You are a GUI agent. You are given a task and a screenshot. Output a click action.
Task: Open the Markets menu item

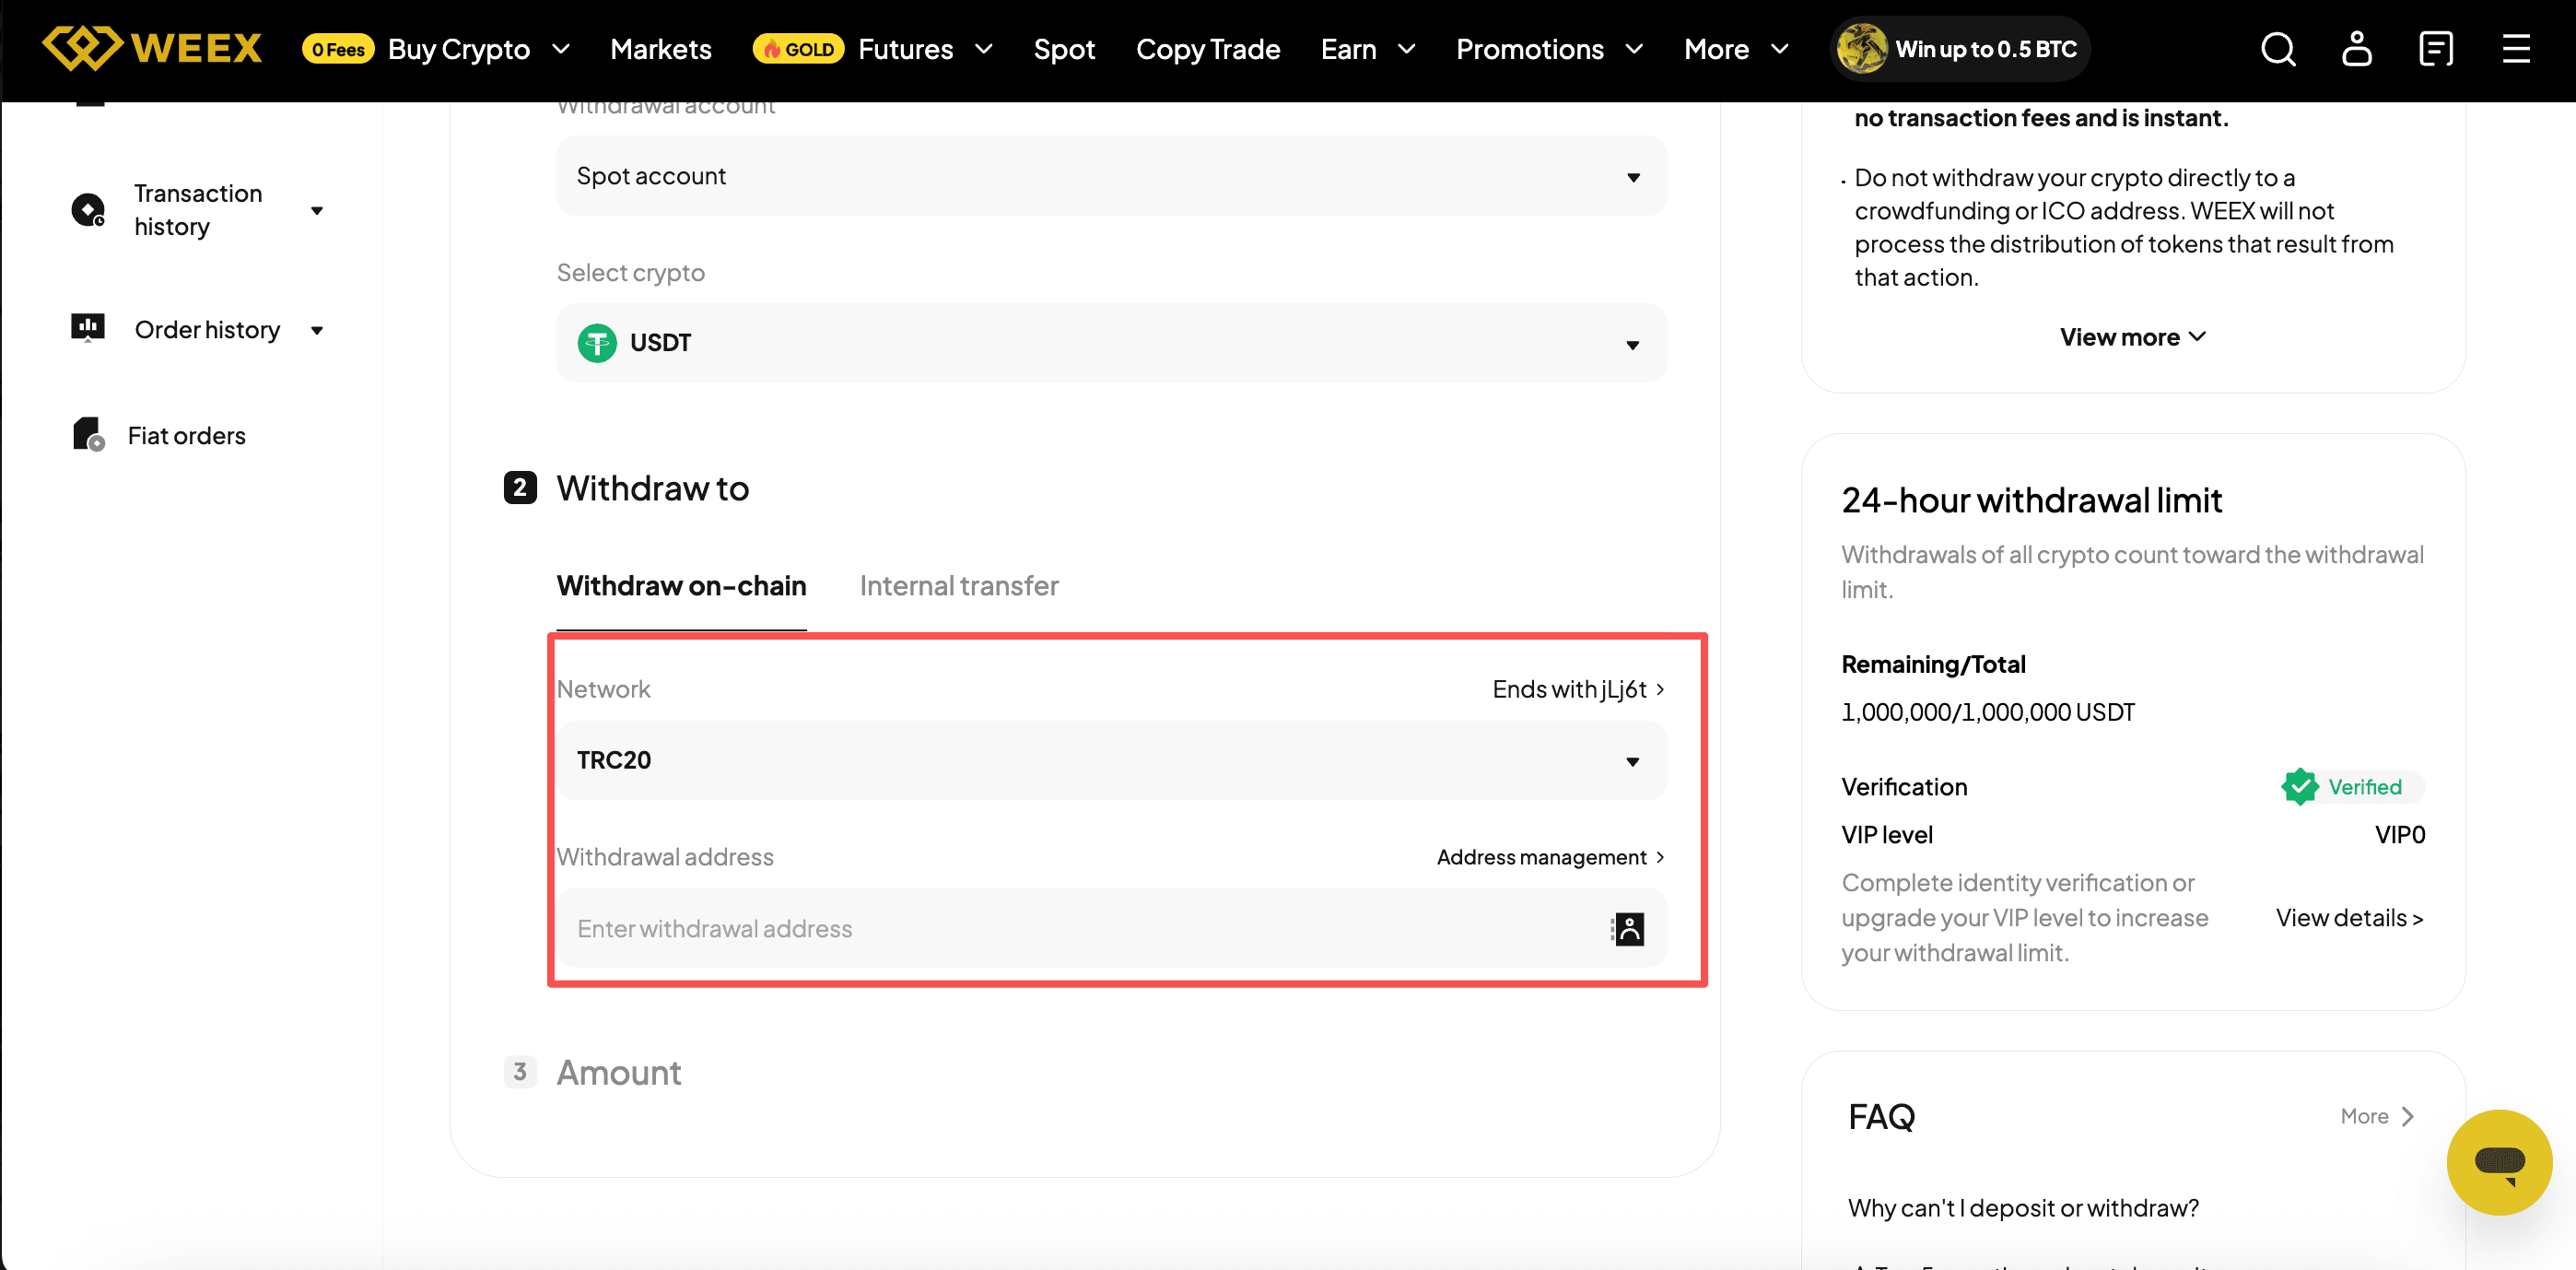point(660,49)
